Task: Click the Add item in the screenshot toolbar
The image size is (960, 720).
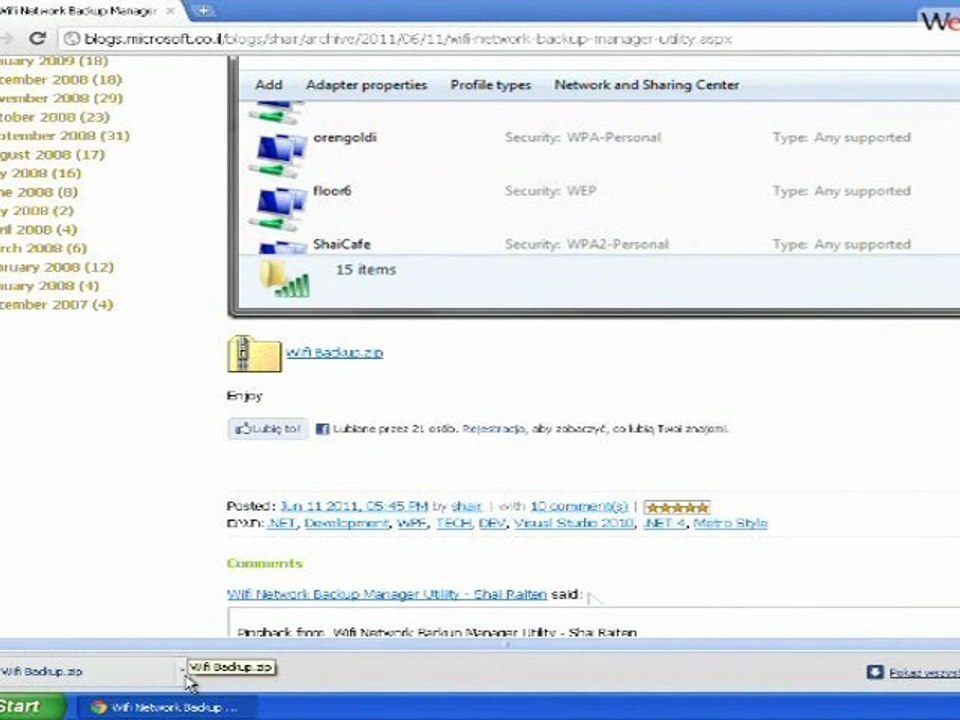Action: pyautogui.click(x=269, y=85)
